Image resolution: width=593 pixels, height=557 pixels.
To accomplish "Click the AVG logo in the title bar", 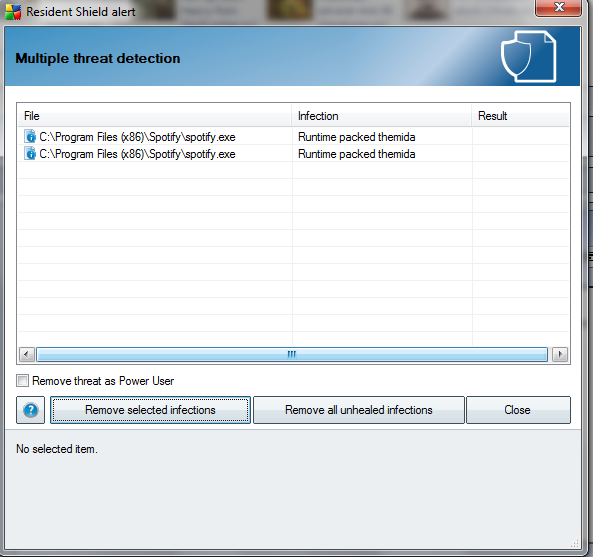I will [13, 12].
